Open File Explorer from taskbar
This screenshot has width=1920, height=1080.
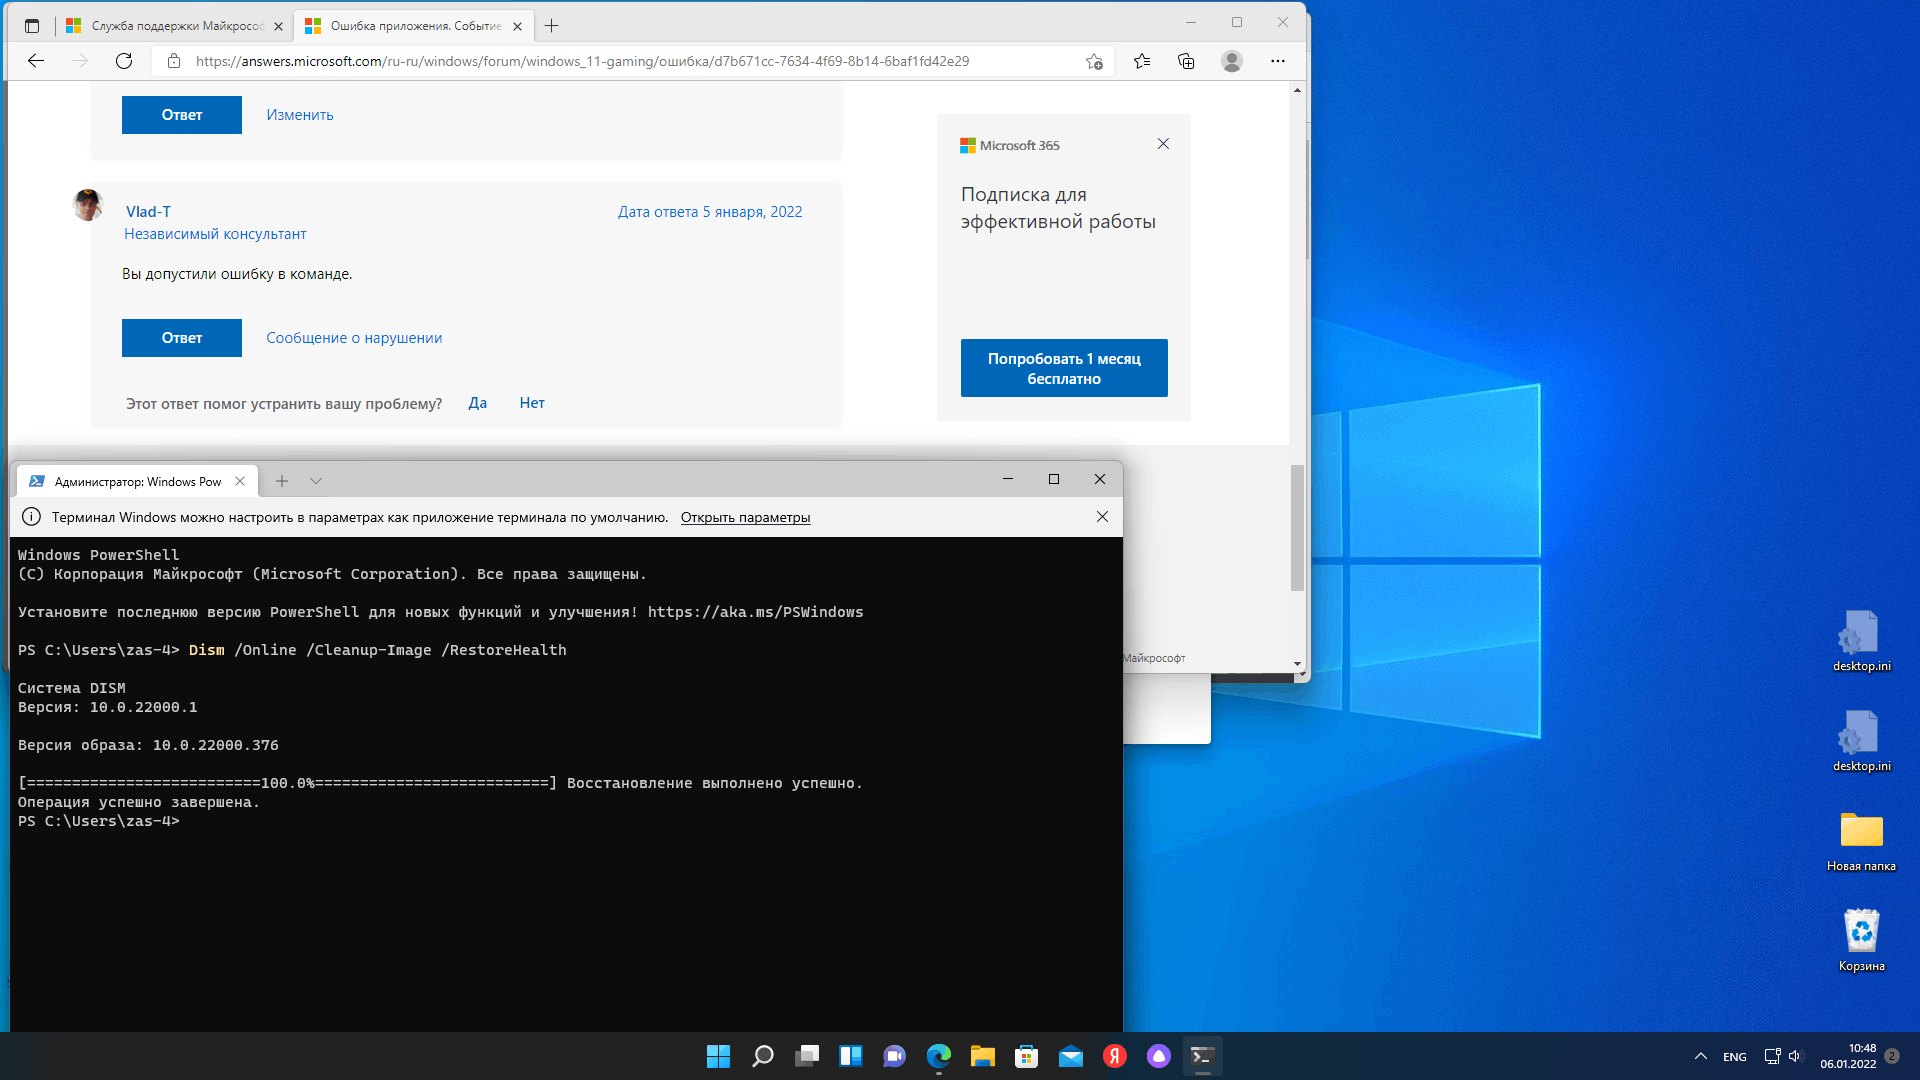tap(983, 1056)
